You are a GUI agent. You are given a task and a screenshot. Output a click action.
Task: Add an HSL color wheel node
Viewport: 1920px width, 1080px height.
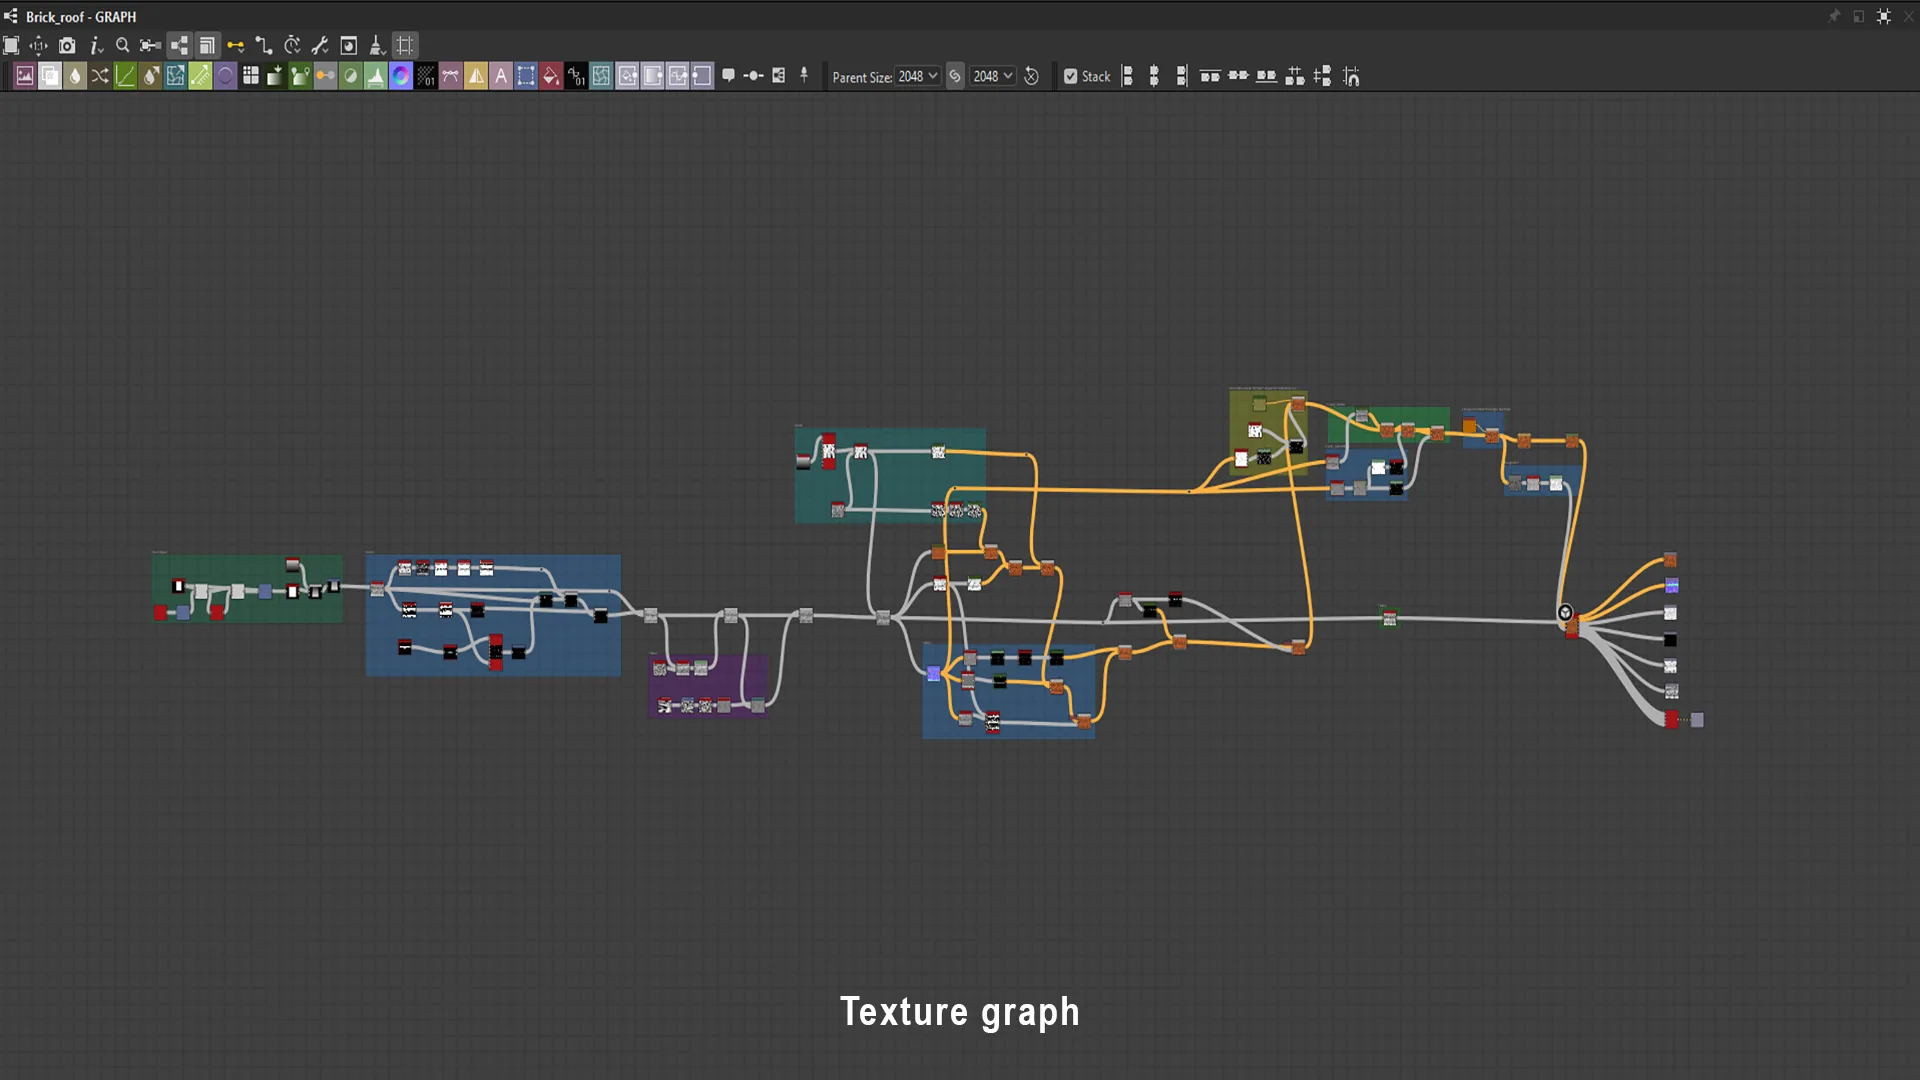coord(401,76)
